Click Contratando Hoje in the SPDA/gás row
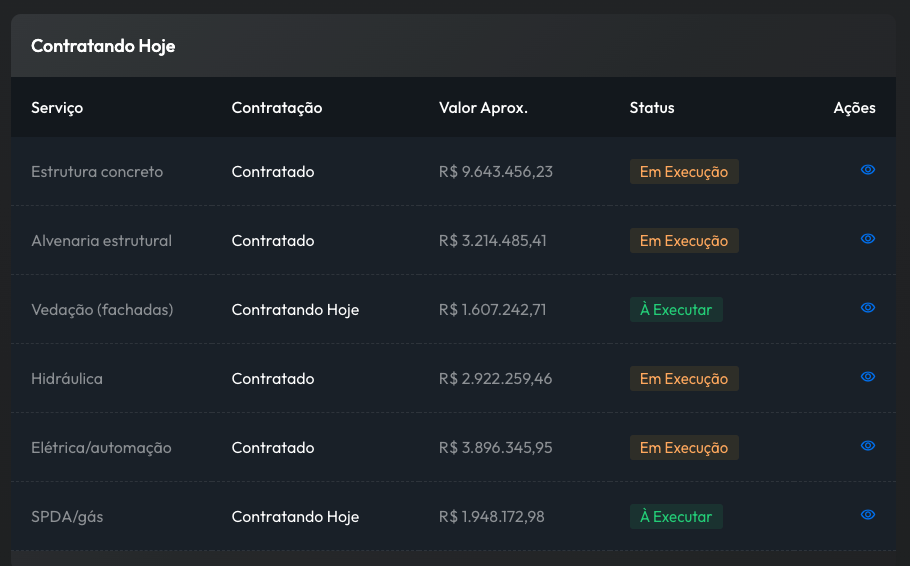 click(x=295, y=517)
